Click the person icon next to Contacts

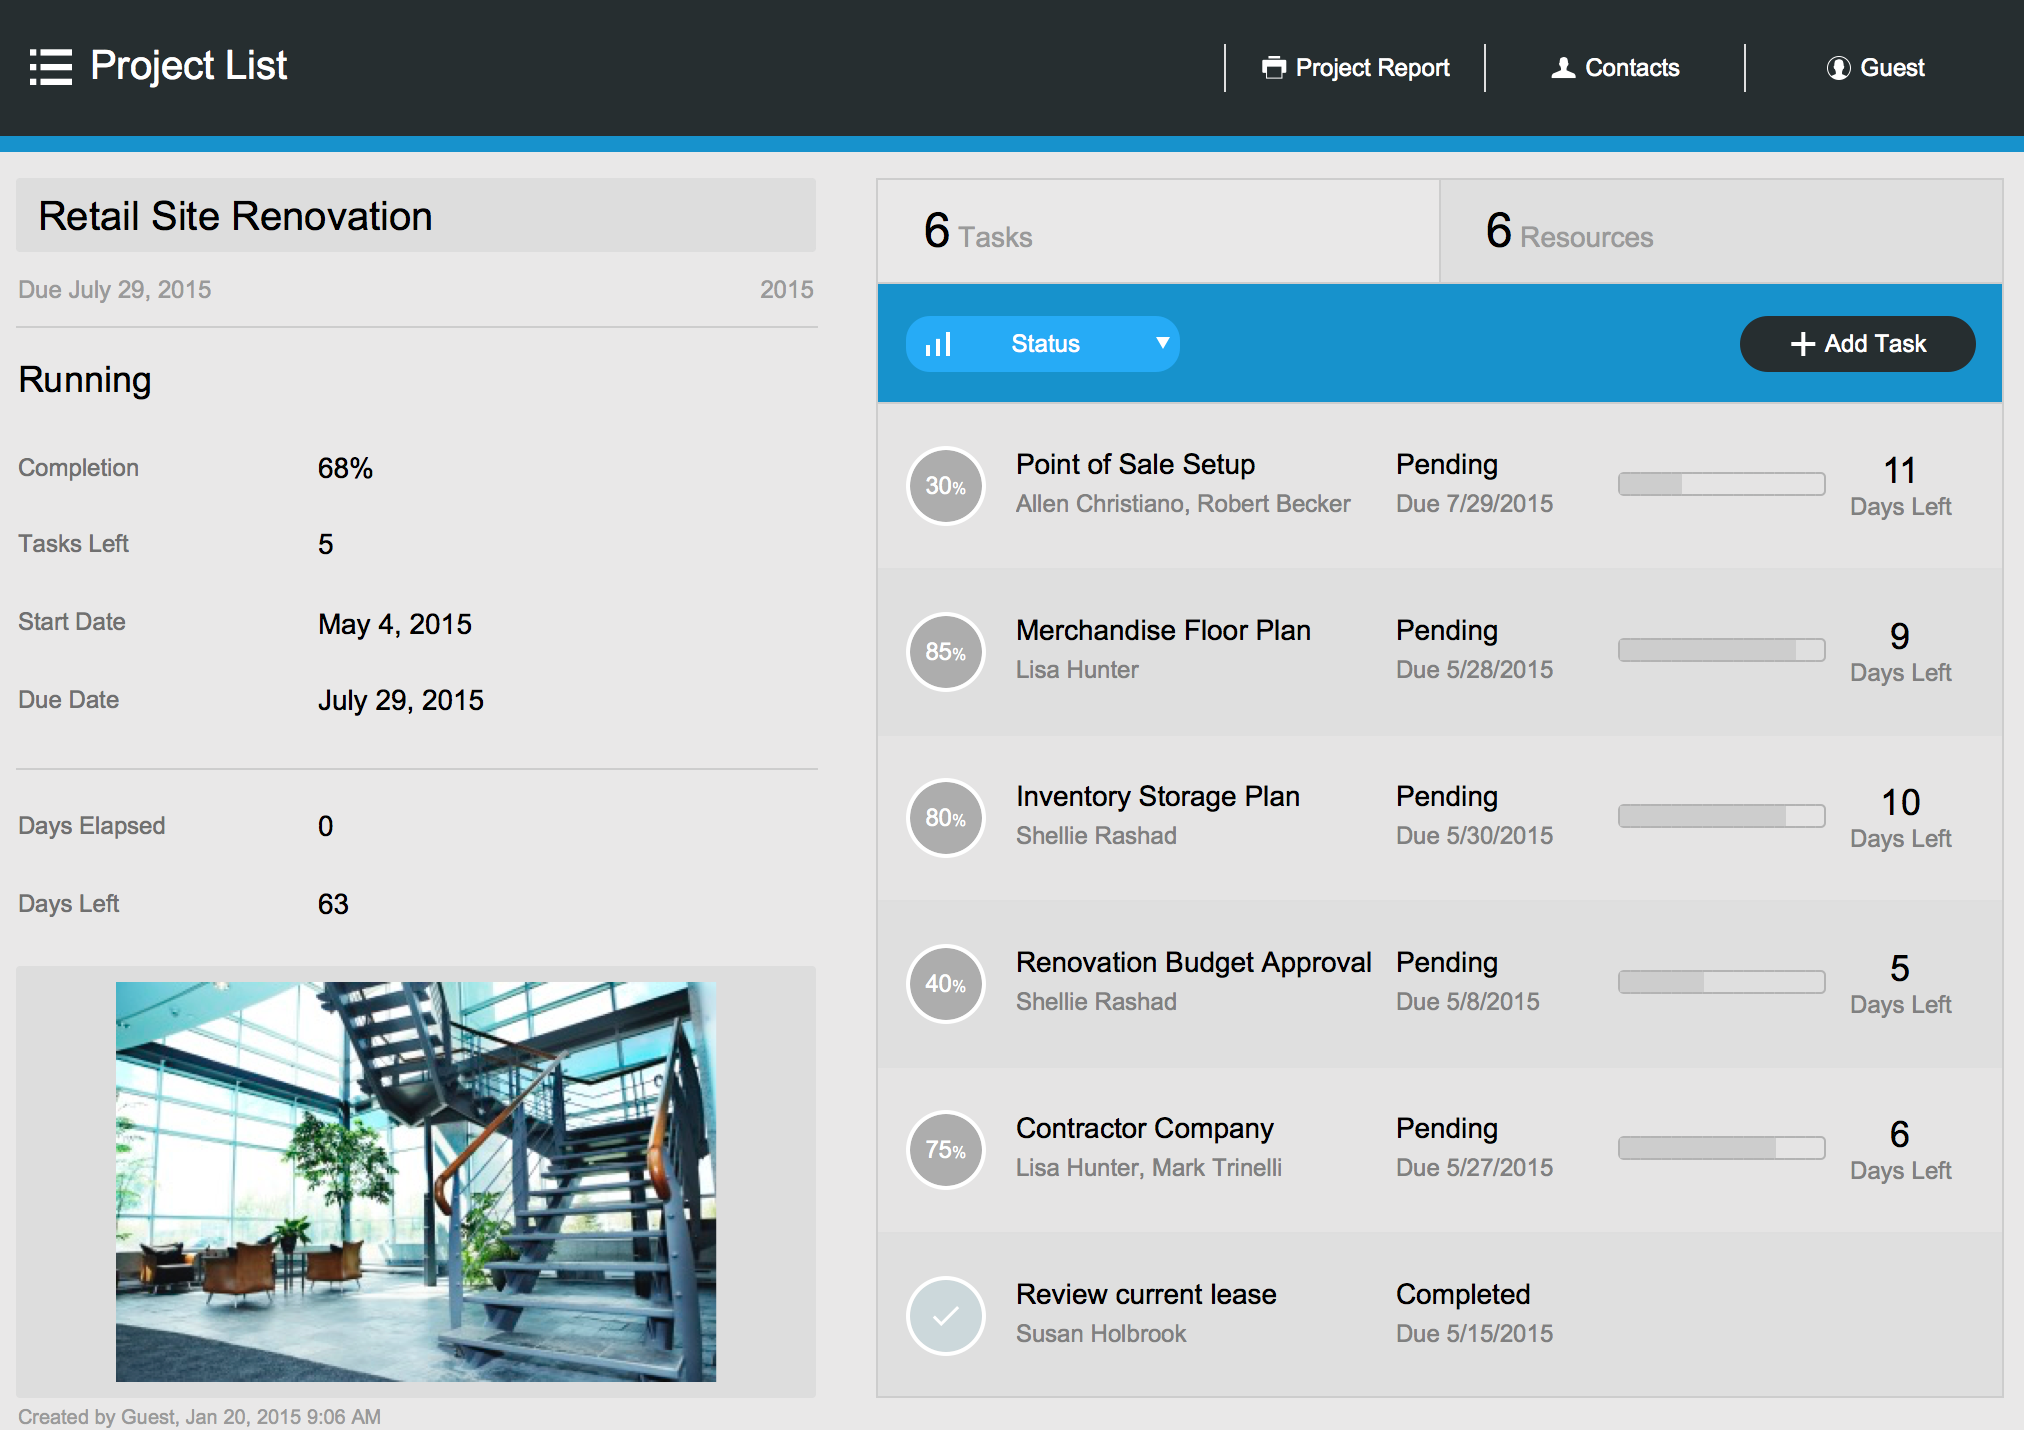pyautogui.click(x=1563, y=68)
